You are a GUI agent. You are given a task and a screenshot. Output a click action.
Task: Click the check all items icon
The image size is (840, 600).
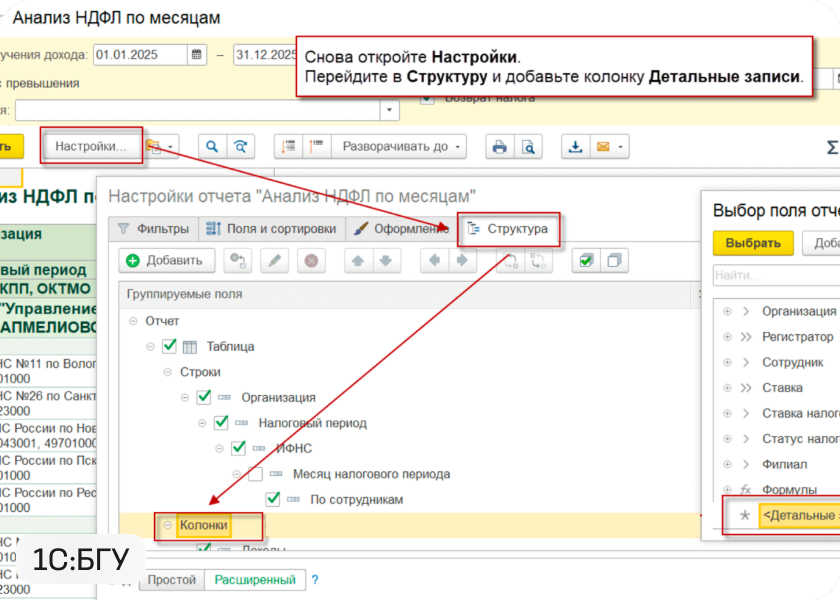586,260
